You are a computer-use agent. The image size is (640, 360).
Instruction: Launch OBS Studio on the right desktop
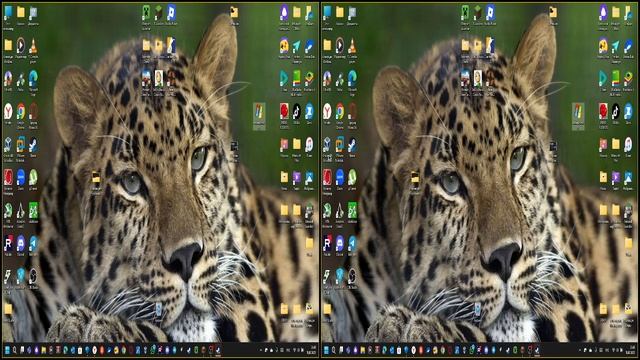tap(353, 276)
